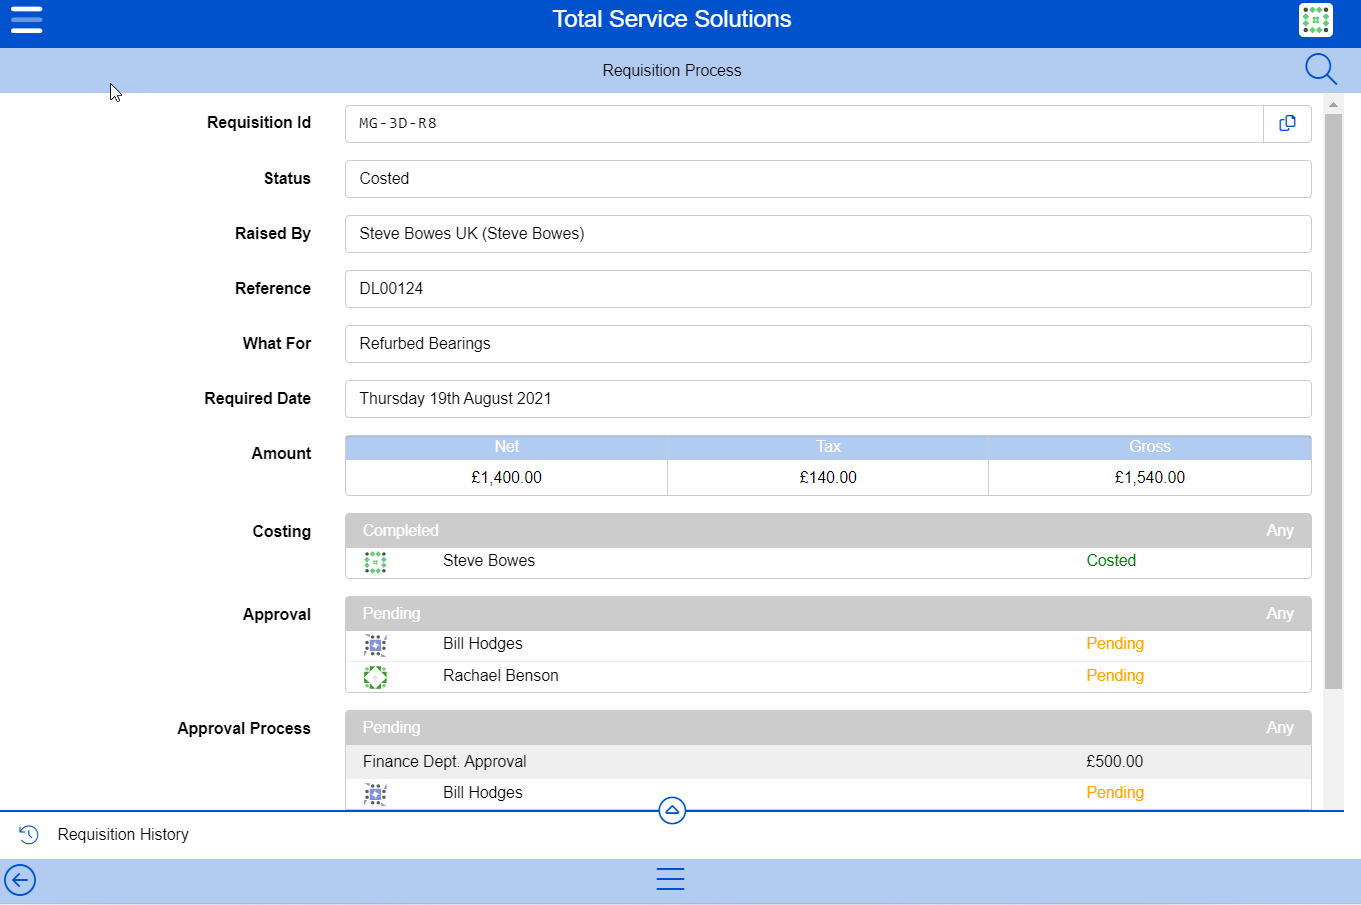Select Rachael Benson name in Approval

pos(500,676)
